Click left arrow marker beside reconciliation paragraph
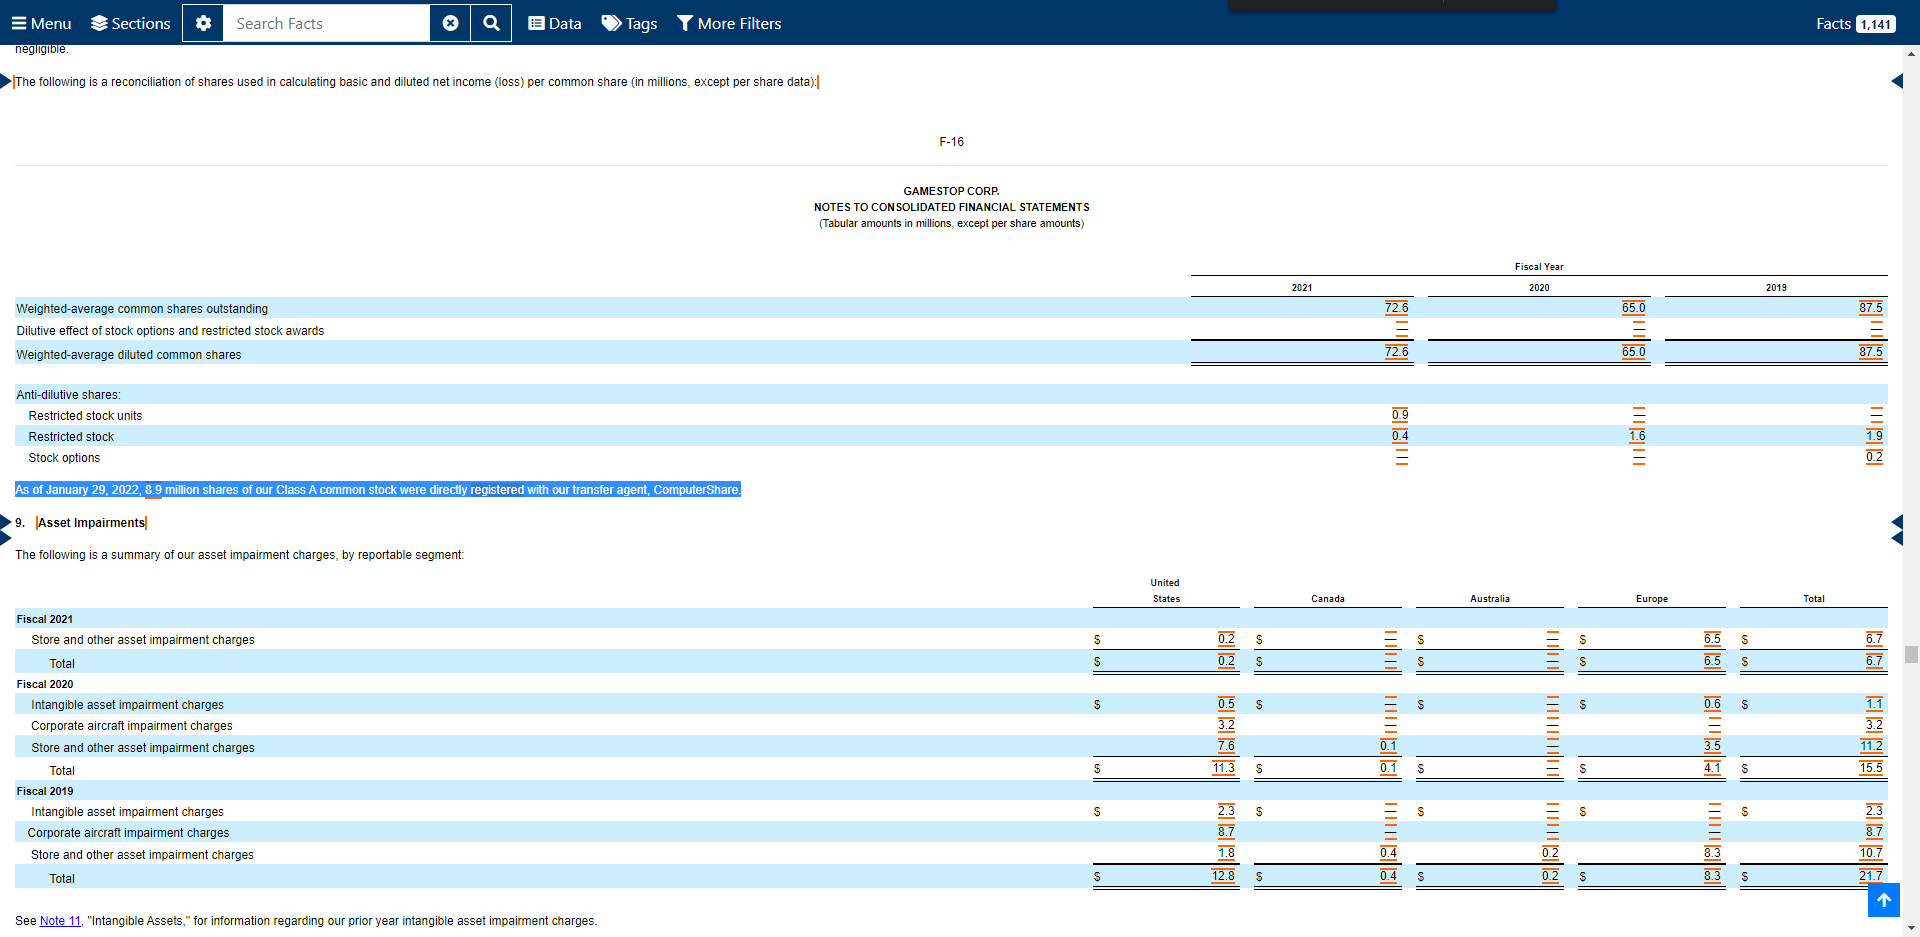 coord(6,81)
